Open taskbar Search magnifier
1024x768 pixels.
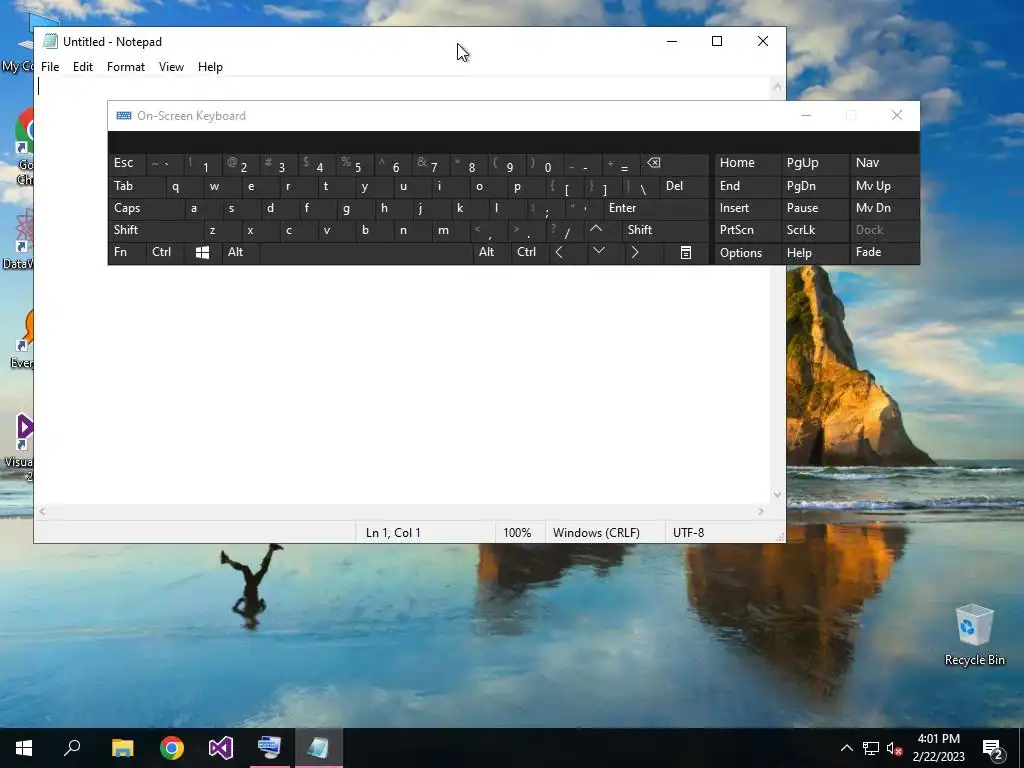coord(72,748)
